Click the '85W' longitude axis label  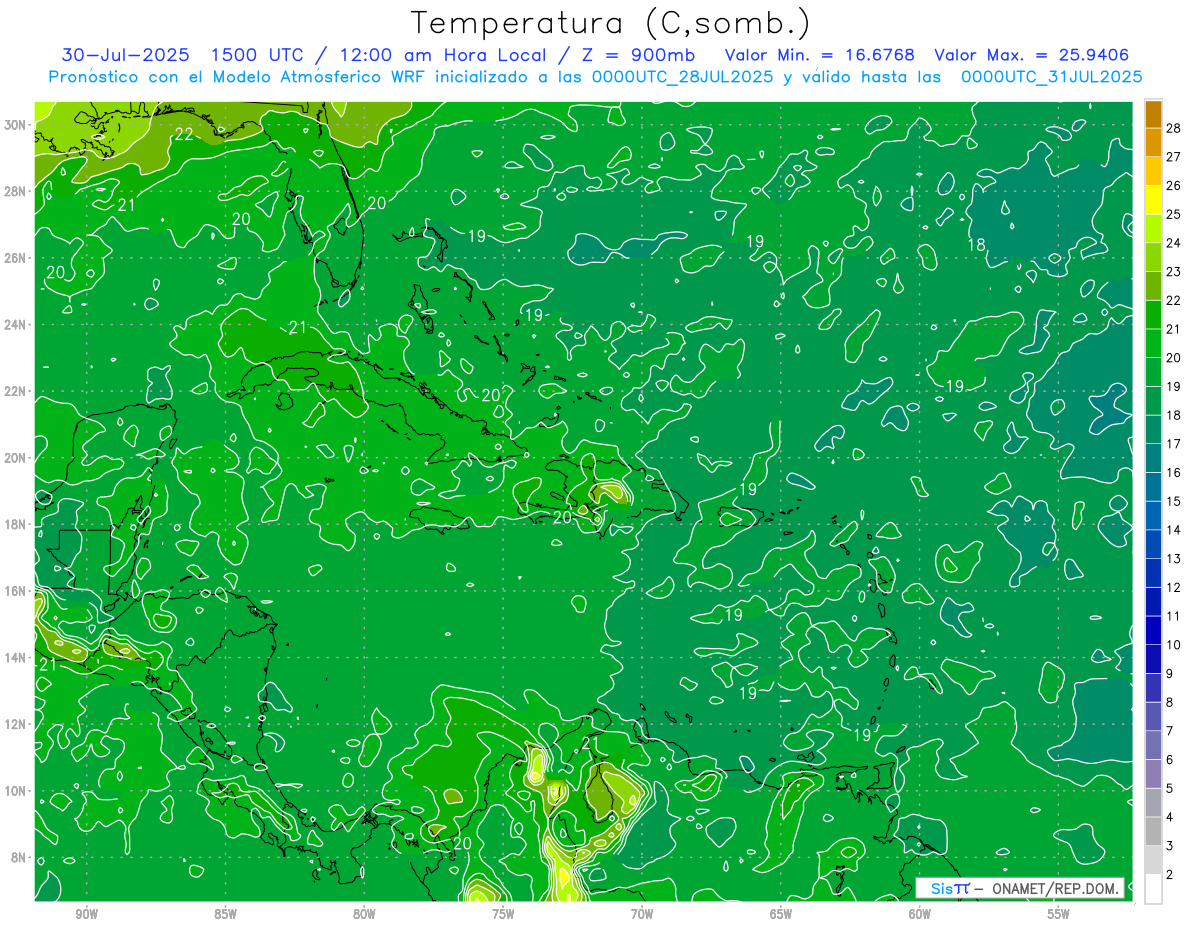[x=226, y=914]
